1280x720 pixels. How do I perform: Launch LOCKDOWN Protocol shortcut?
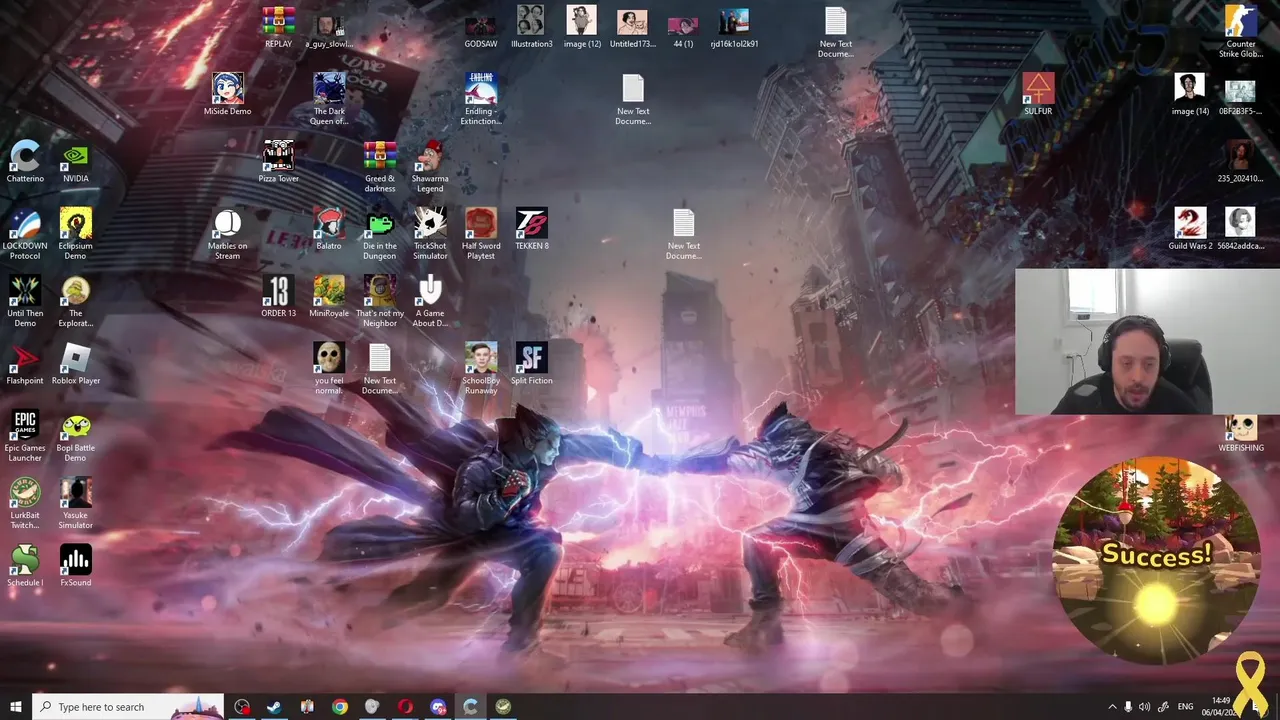25,233
